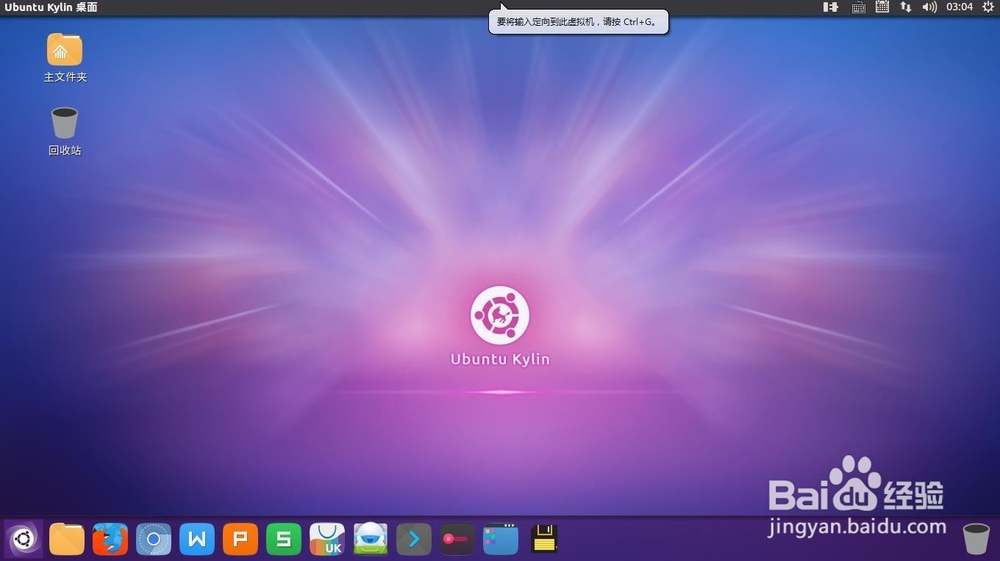This screenshot has height=561, width=1000.
Task: Open the sound volume indicator
Action: tap(929, 7)
